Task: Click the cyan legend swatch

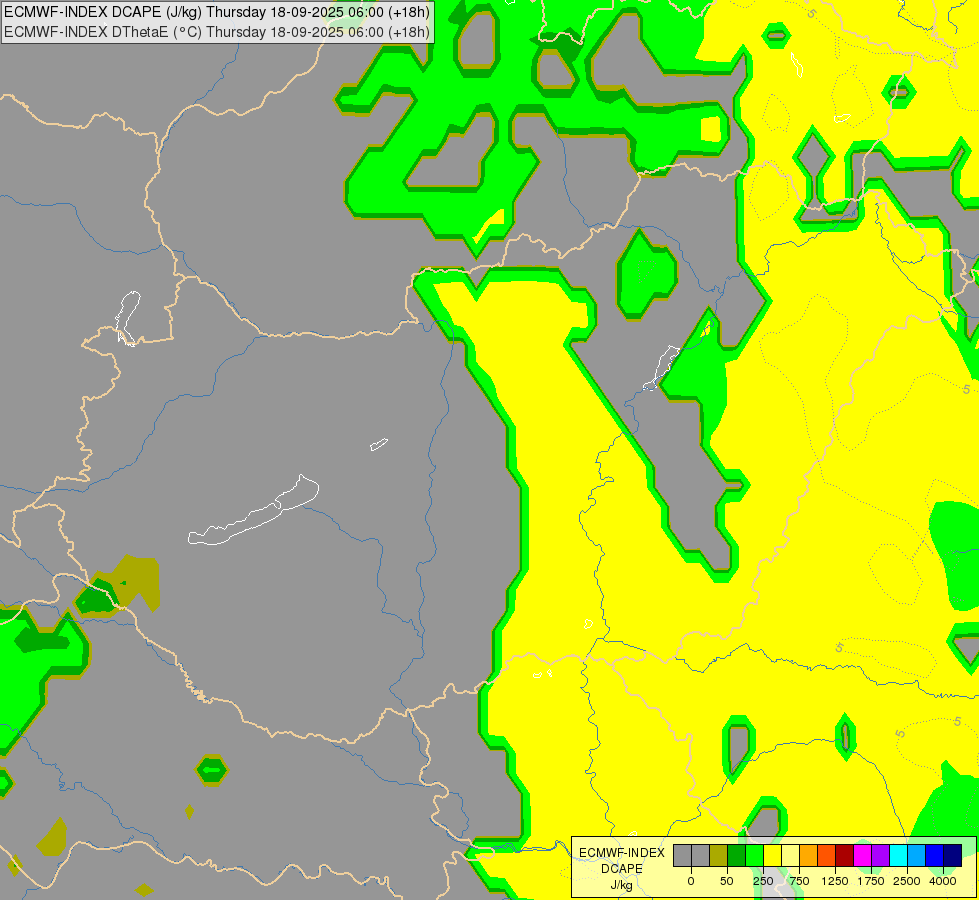Action: [899, 855]
